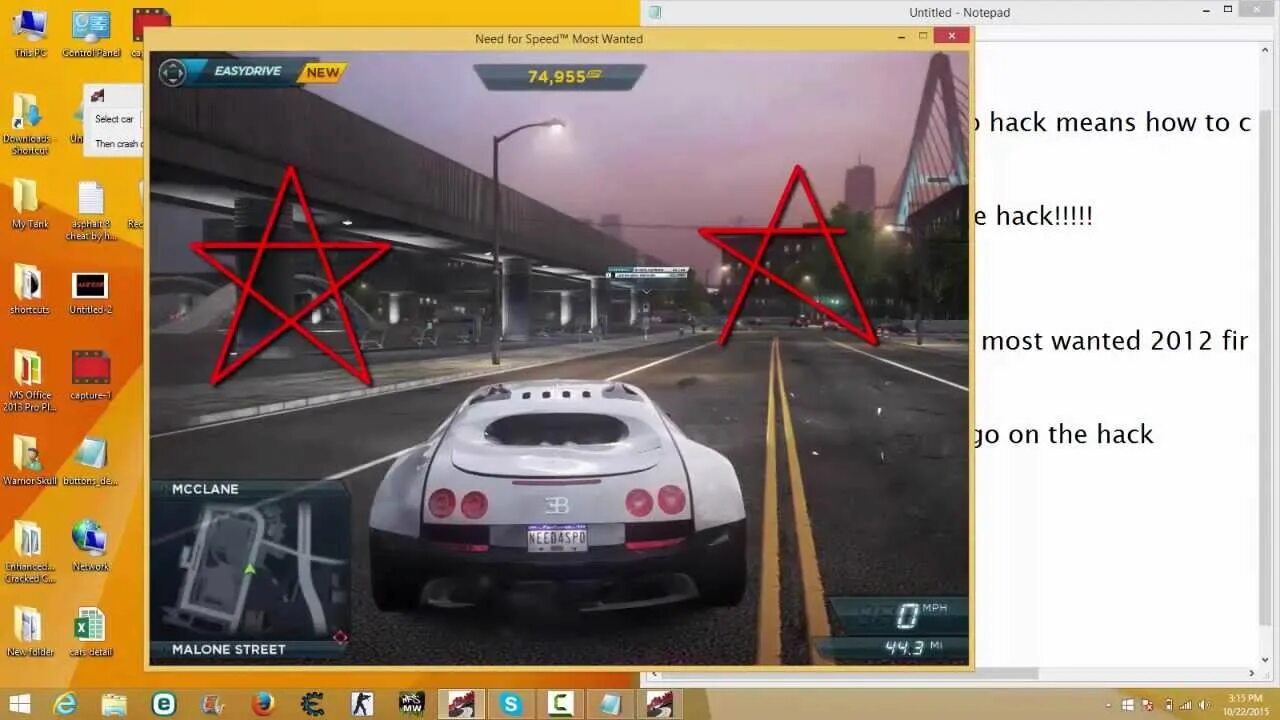Click the Need for Speed Most Wanted title bar
This screenshot has width=1280, height=720.
[x=558, y=38]
